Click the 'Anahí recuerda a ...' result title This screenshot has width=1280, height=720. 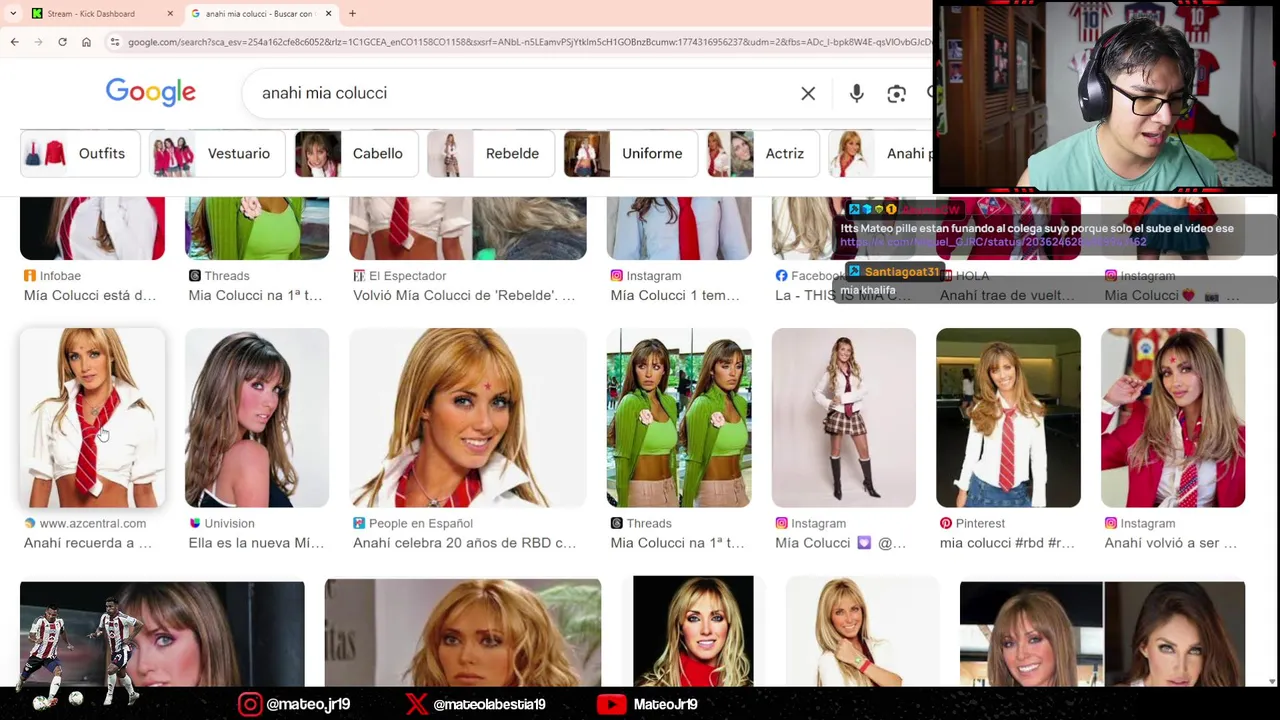pos(88,543)
